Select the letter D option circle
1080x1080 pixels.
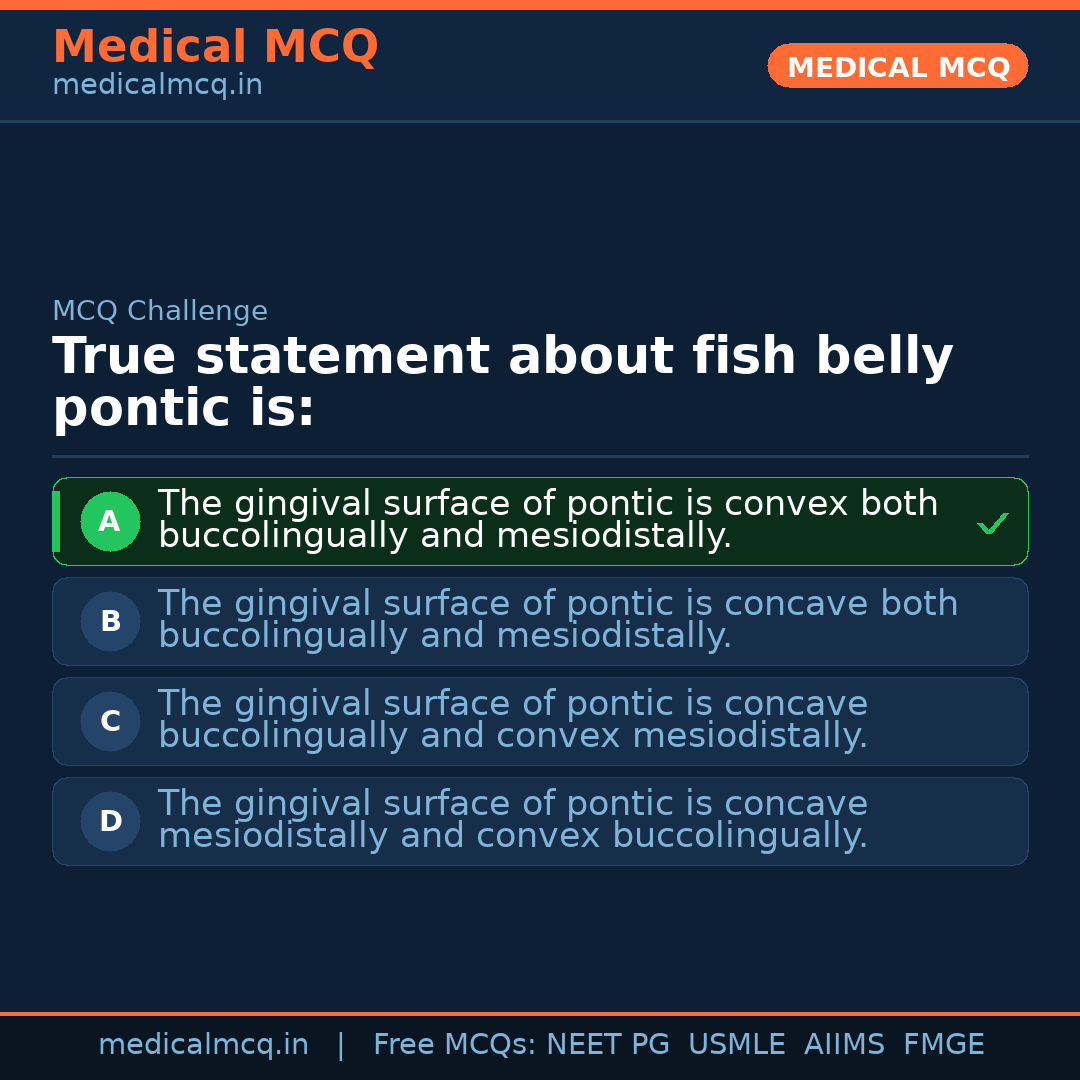tap(110, 821)
